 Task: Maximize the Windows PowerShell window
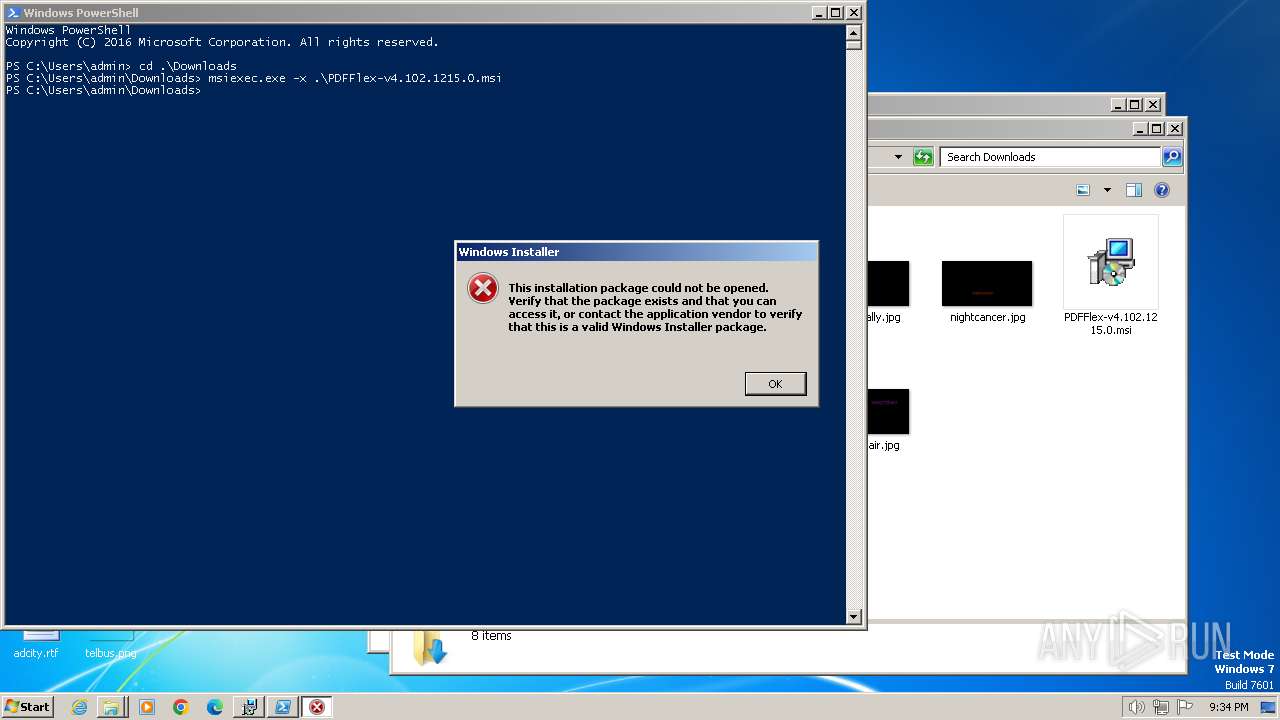835,13
